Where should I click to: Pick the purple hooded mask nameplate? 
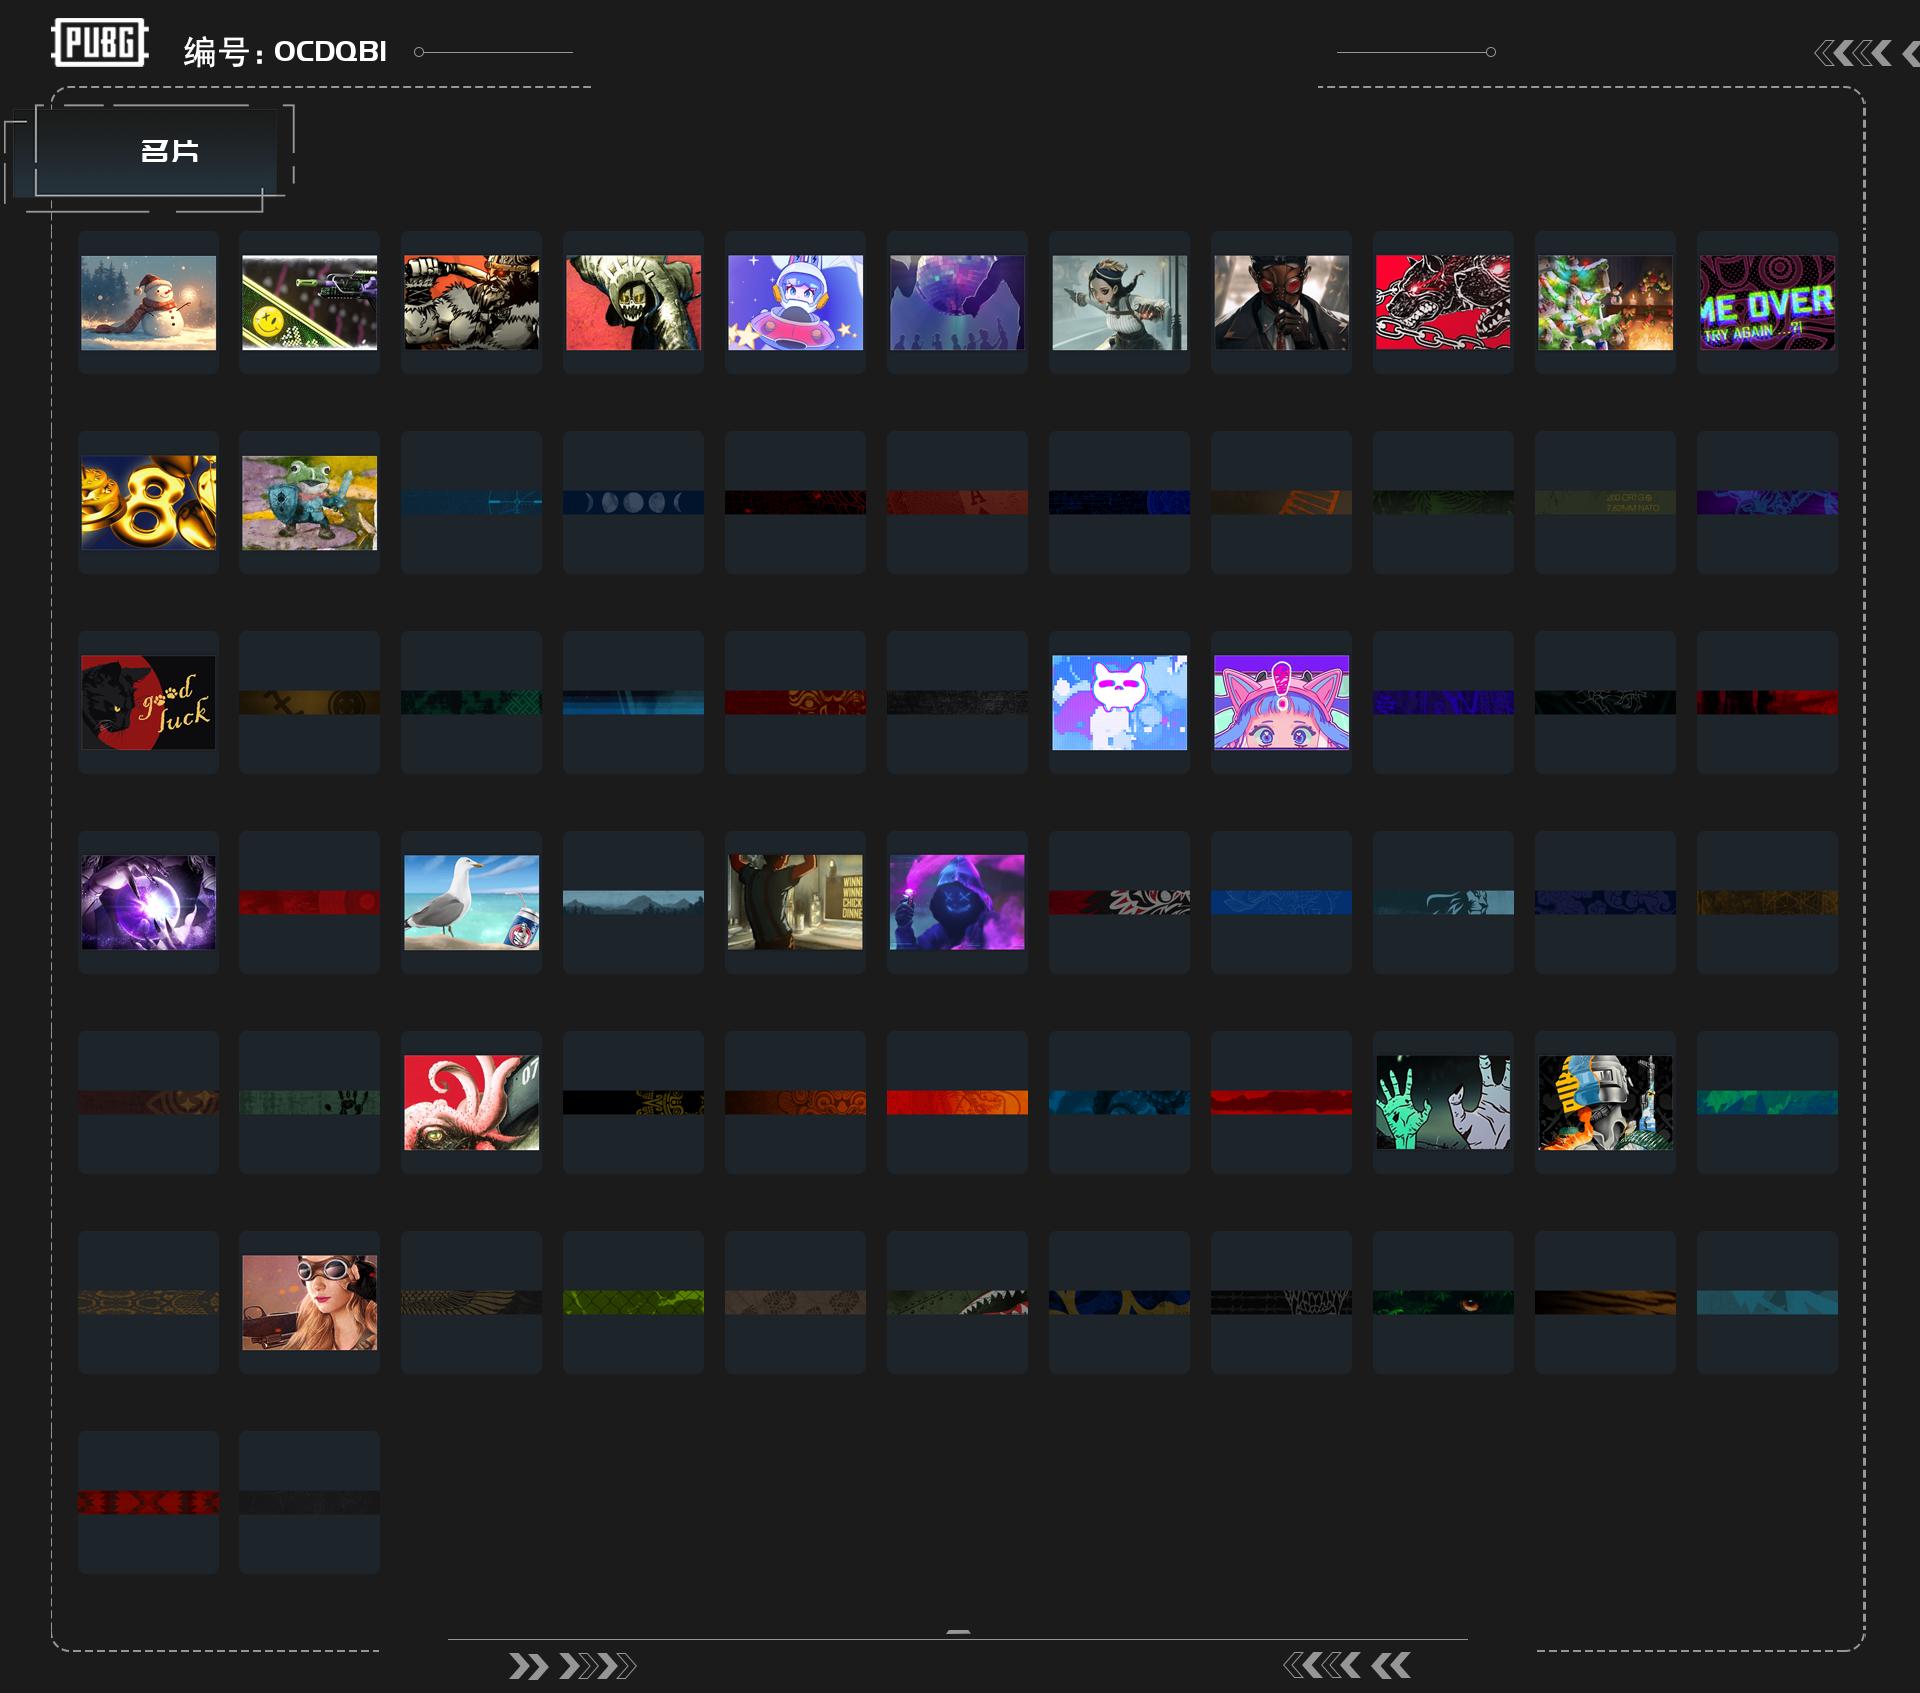pyautogui.click(x=957, y=902)
